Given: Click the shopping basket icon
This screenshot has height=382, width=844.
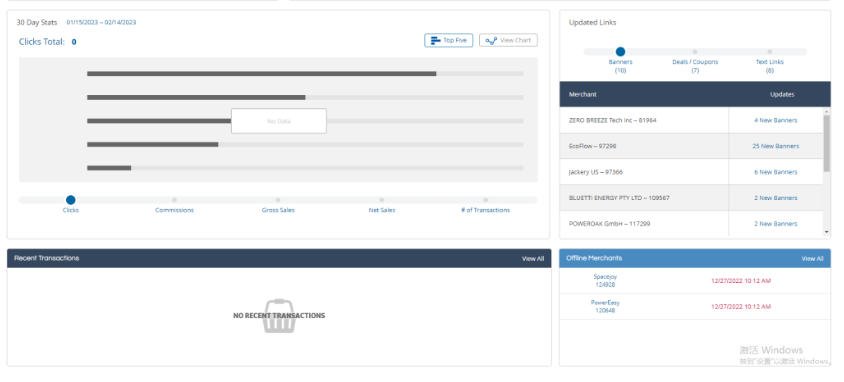Looking at the screenshot, I should click(x=279, y=316).
